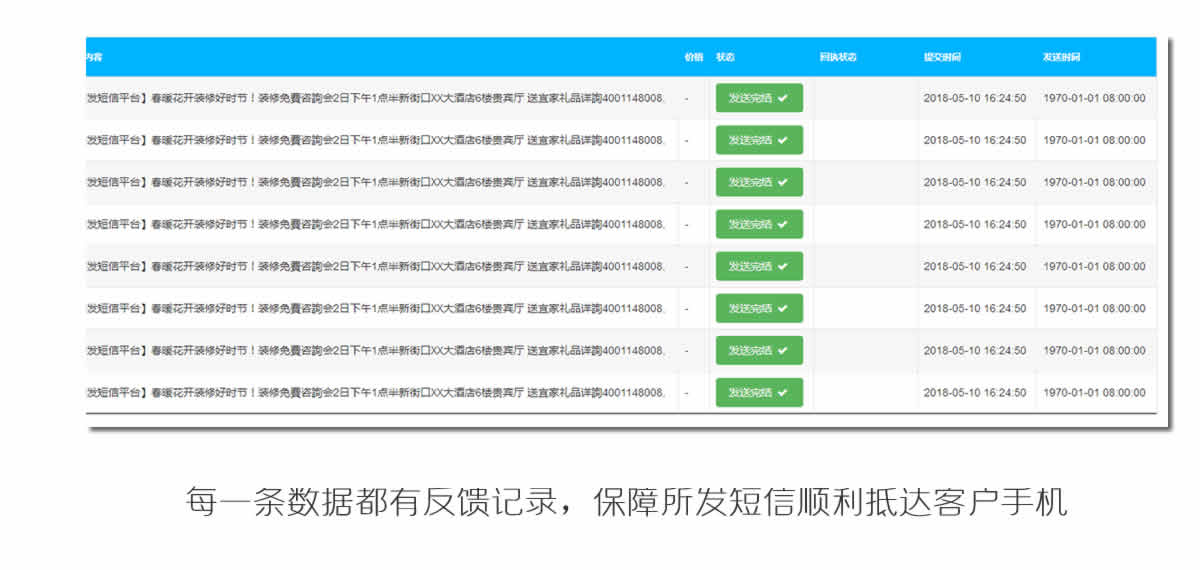The height and width of the screenshot is (570, 1200).
Task: Click the last row's send time 1970-01-01 08:00:00
Action: tap(1094, 393)
